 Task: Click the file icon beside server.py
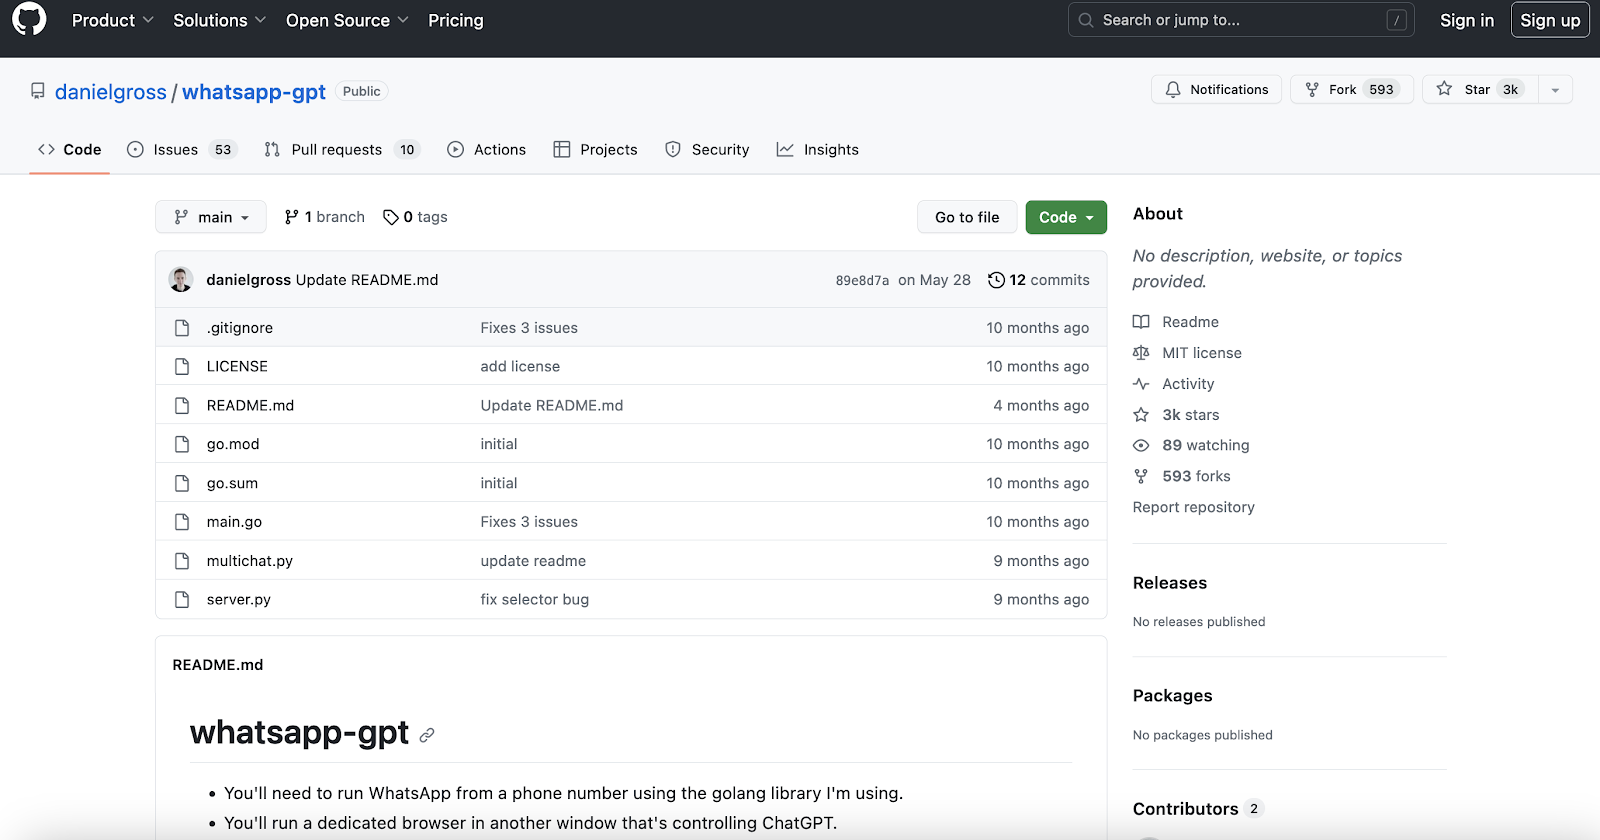pos(182,600)
